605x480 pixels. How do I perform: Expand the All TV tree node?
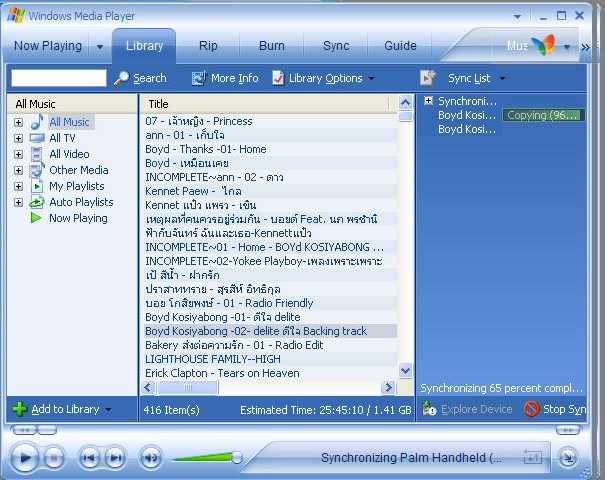coord(18,138)
